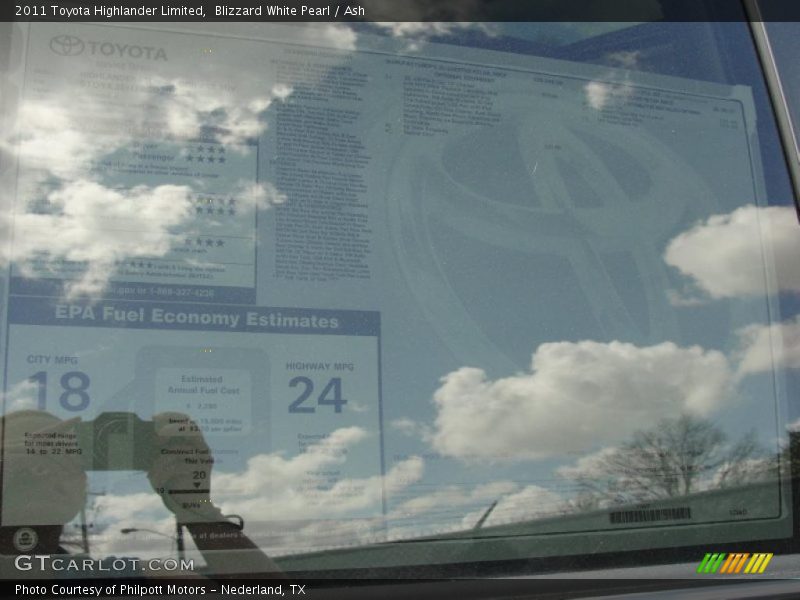Click the "2011 Toyota Highlander Limited" caption title
This screenshot has width=800, height=600.
(110, 10)
